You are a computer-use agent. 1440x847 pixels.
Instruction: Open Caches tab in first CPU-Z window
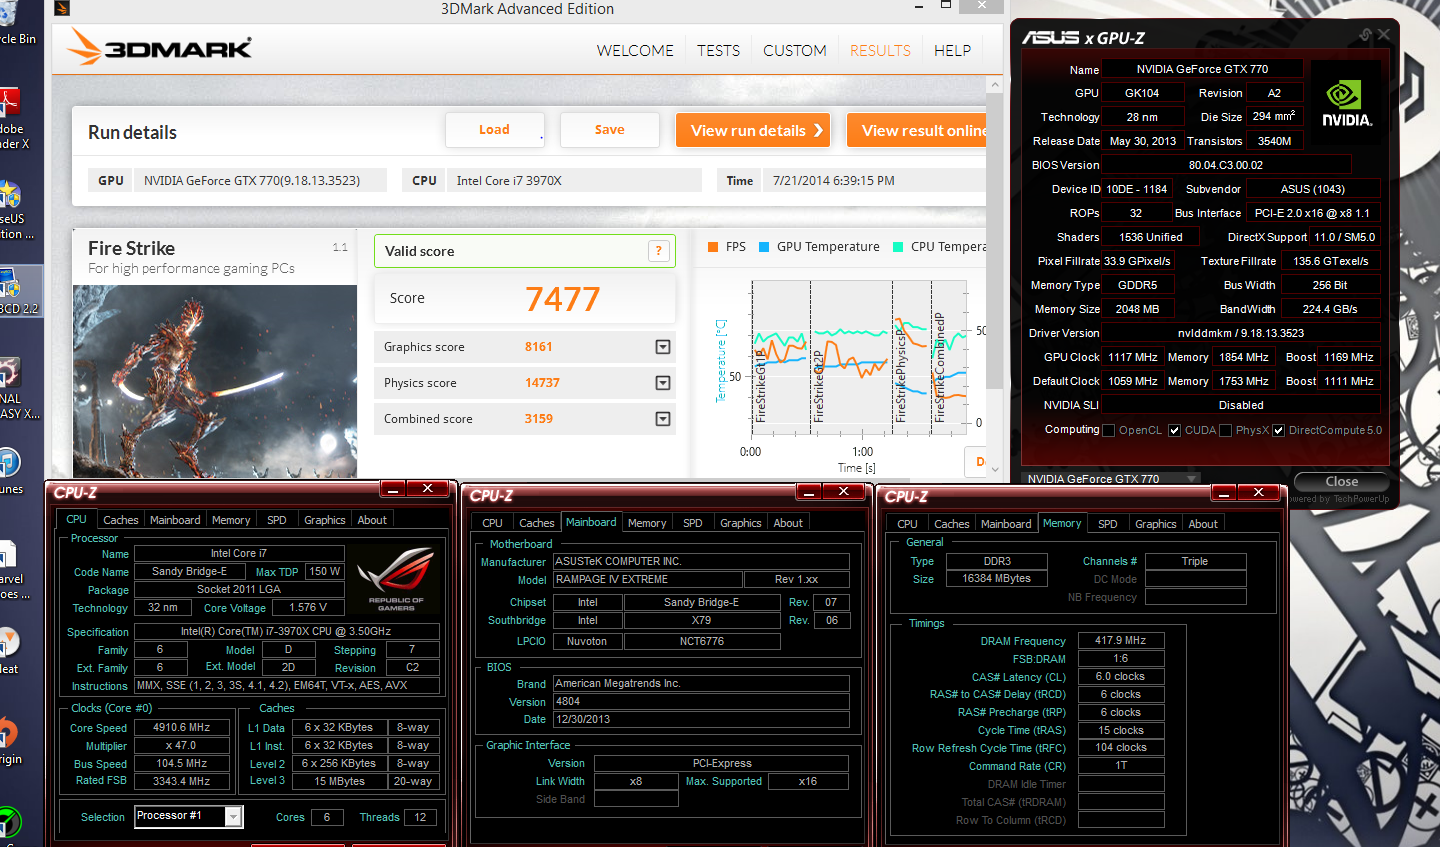point(121,520)
